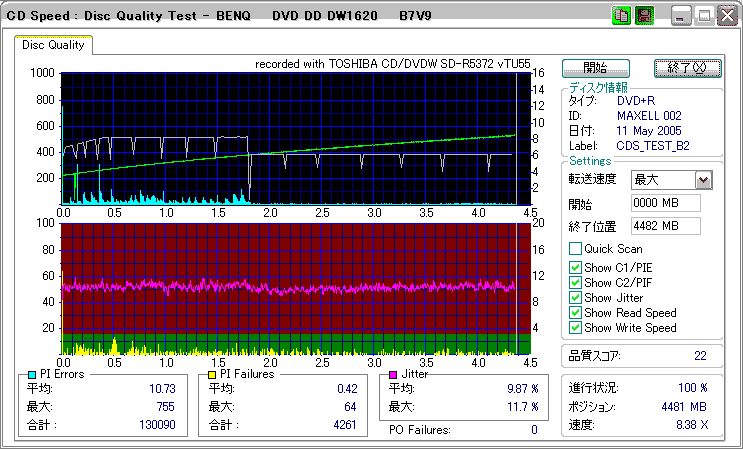Click the floppy disk save icon
743x449 pixels.
[x=644, y=16]
